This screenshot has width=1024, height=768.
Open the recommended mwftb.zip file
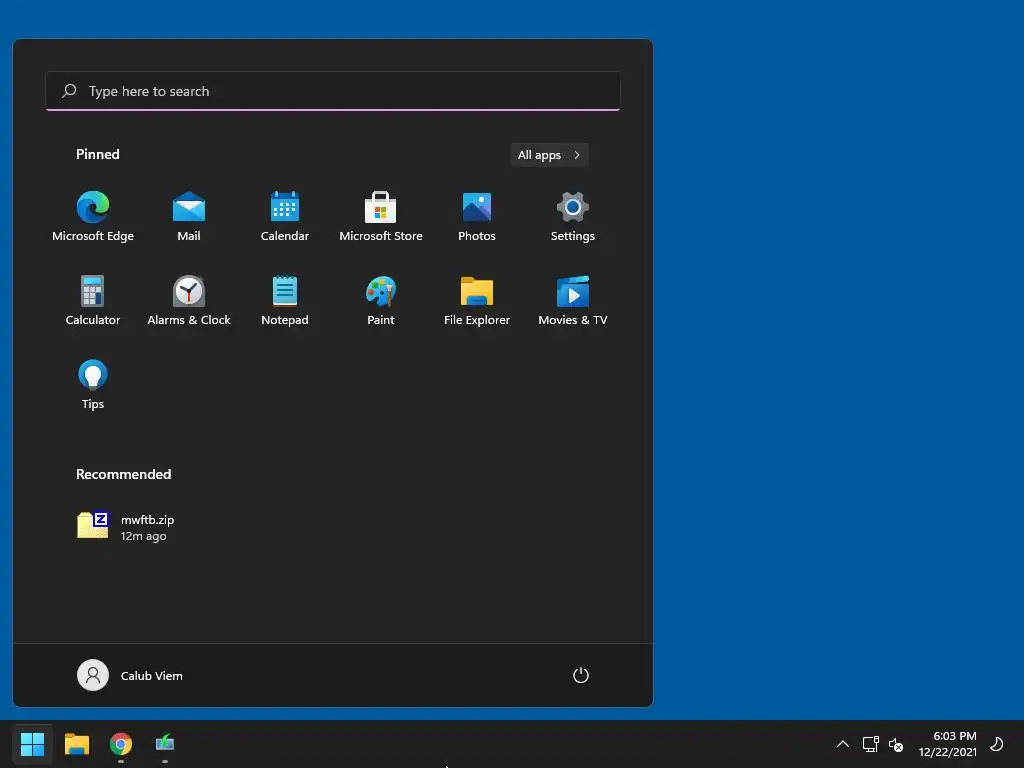(x=125, y=526)
